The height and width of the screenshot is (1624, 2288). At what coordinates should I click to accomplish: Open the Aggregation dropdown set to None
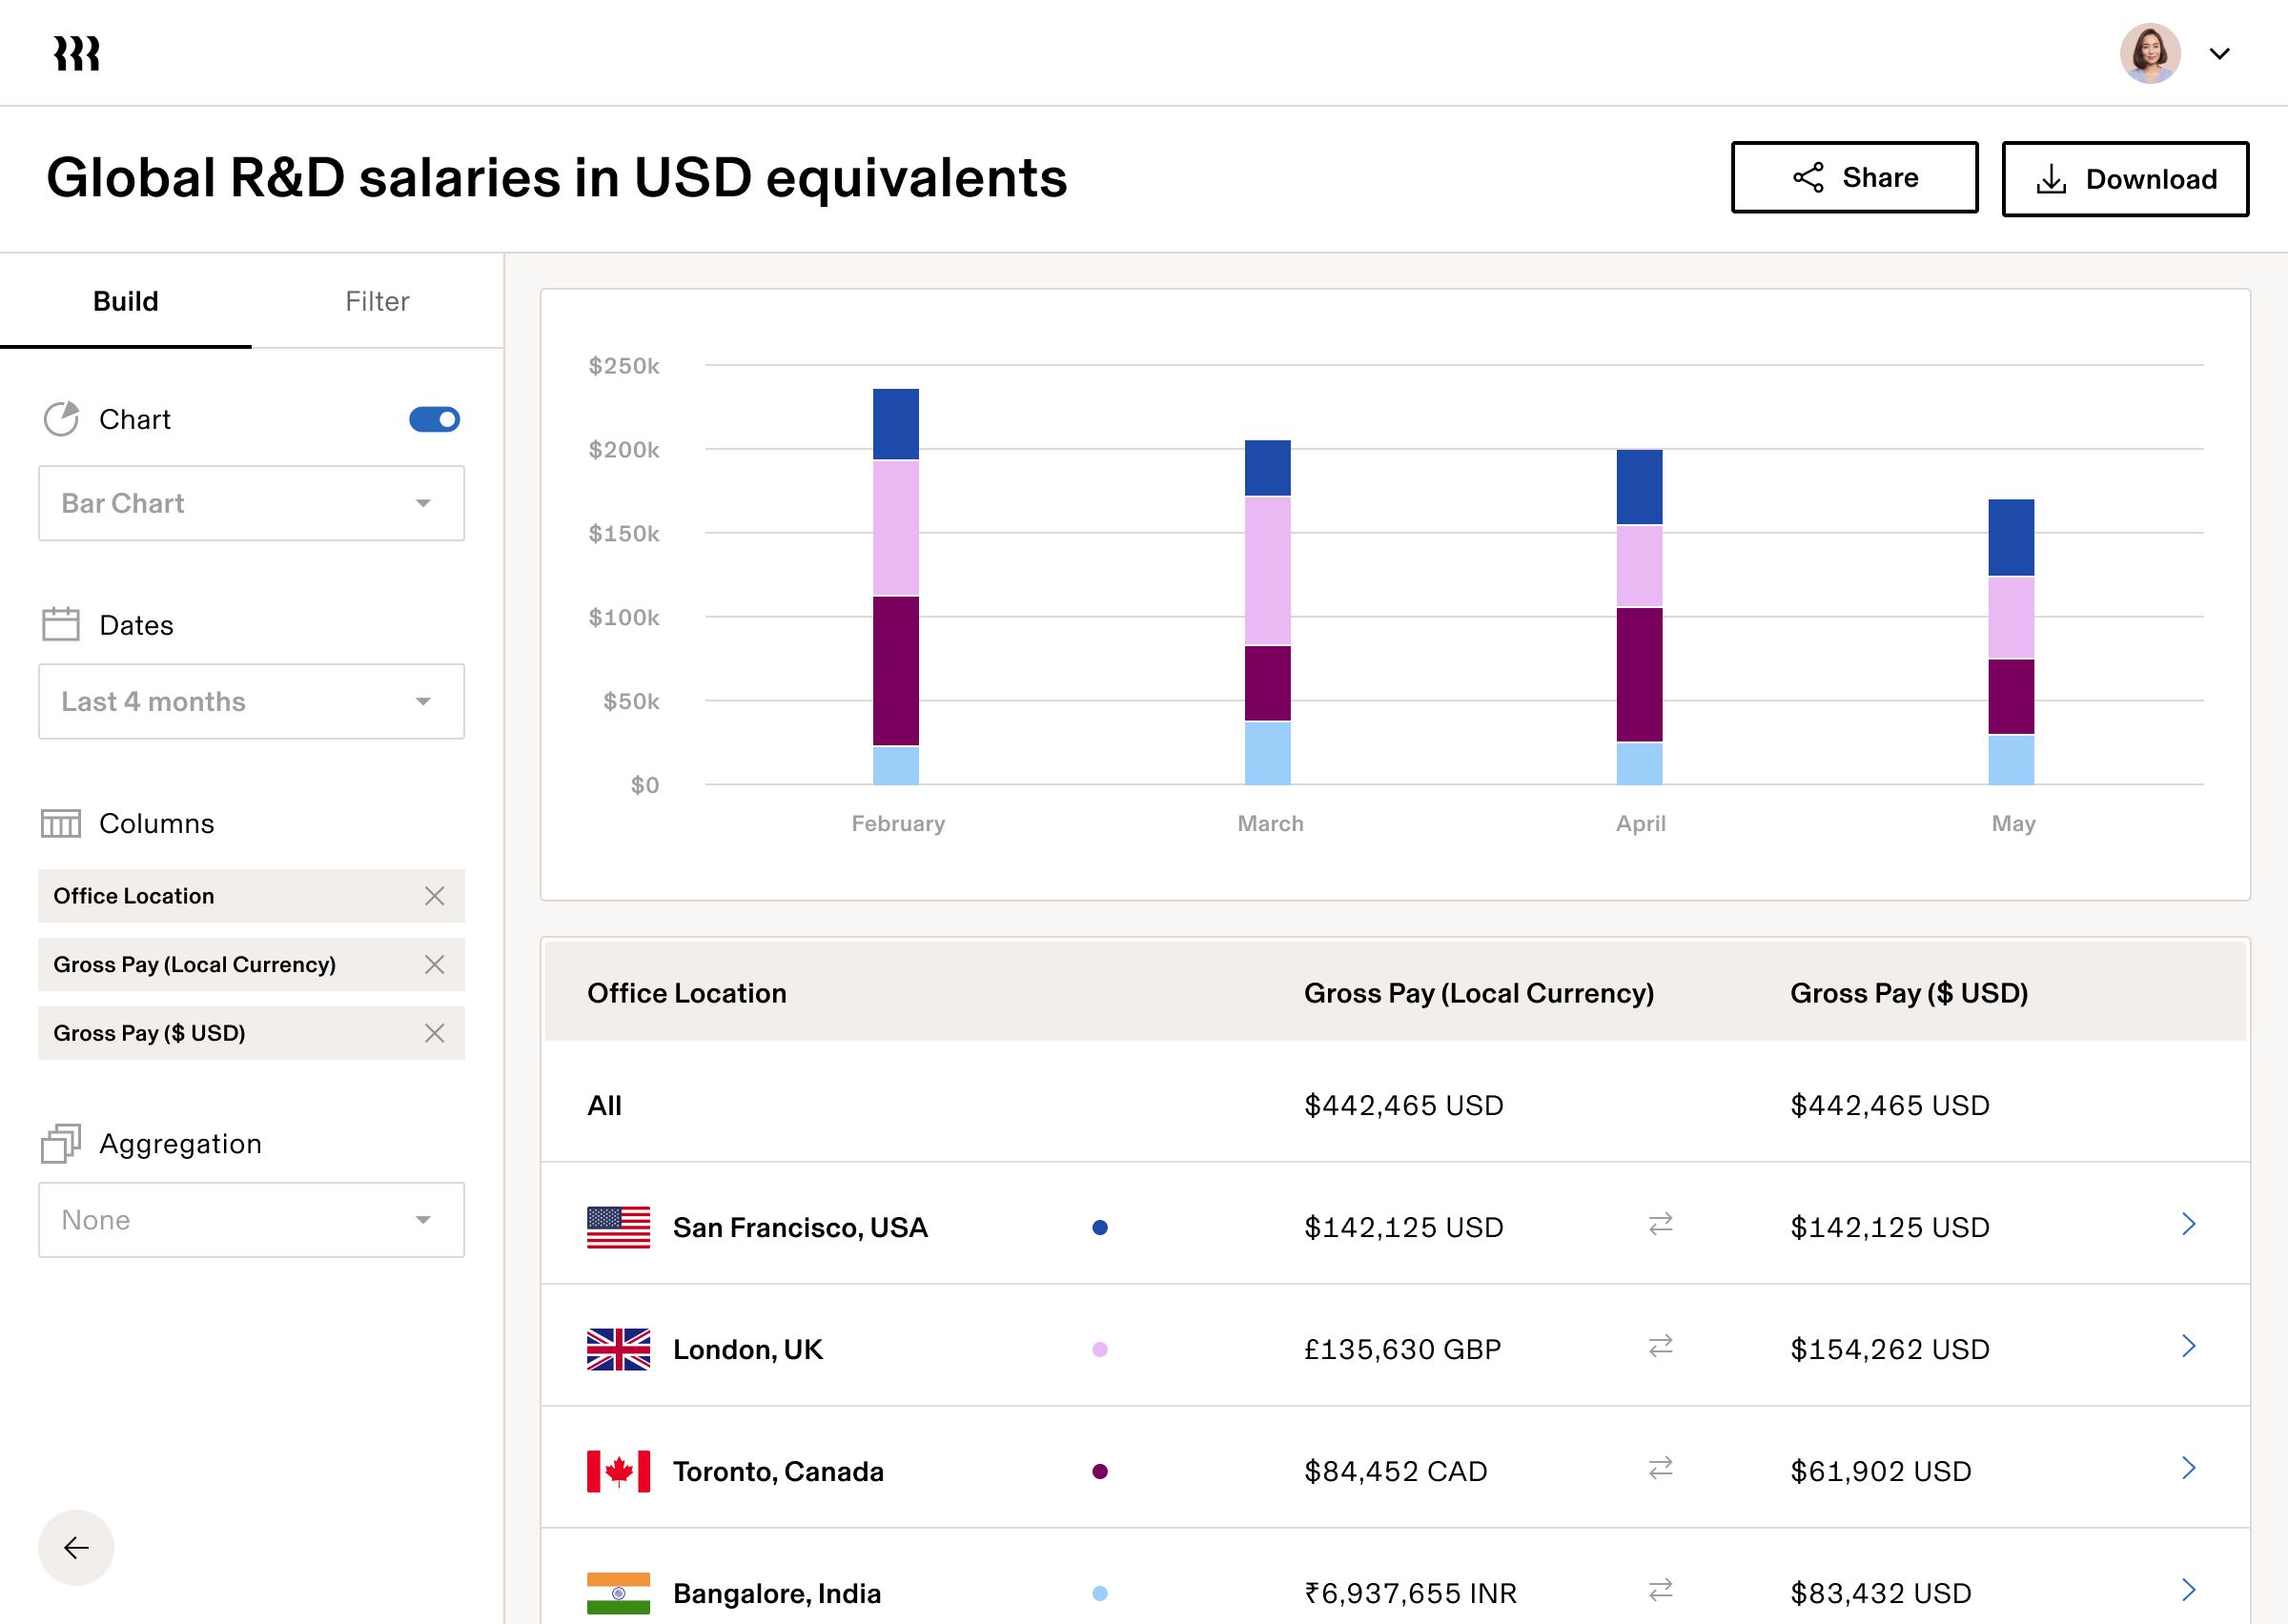click(x=251, y=1219)
